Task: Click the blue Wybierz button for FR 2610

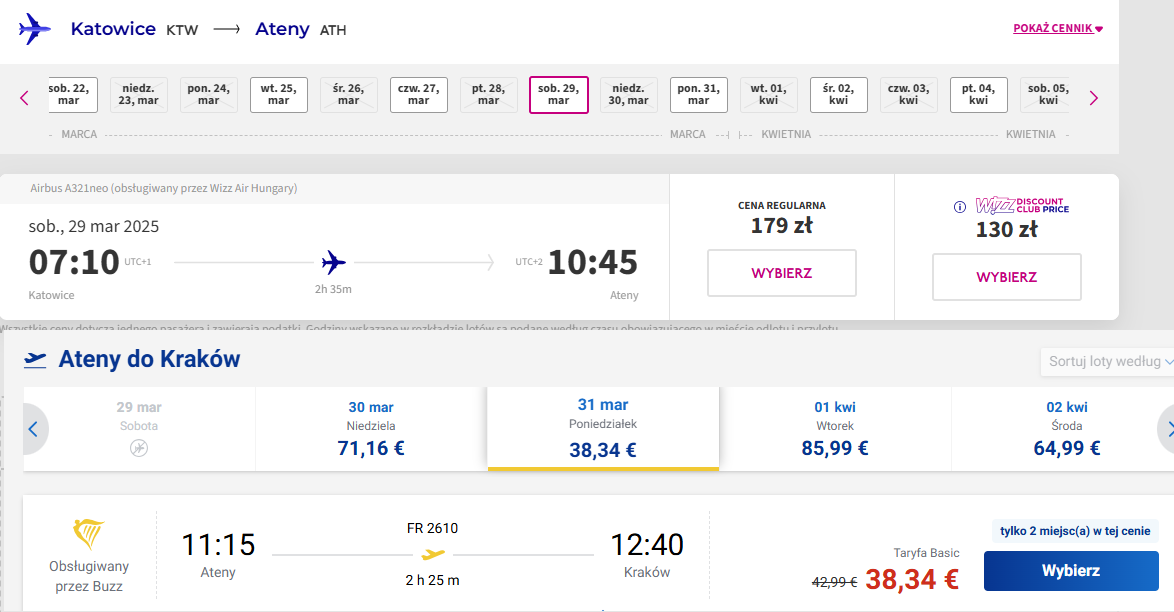Action: [x=1071, y=571]
